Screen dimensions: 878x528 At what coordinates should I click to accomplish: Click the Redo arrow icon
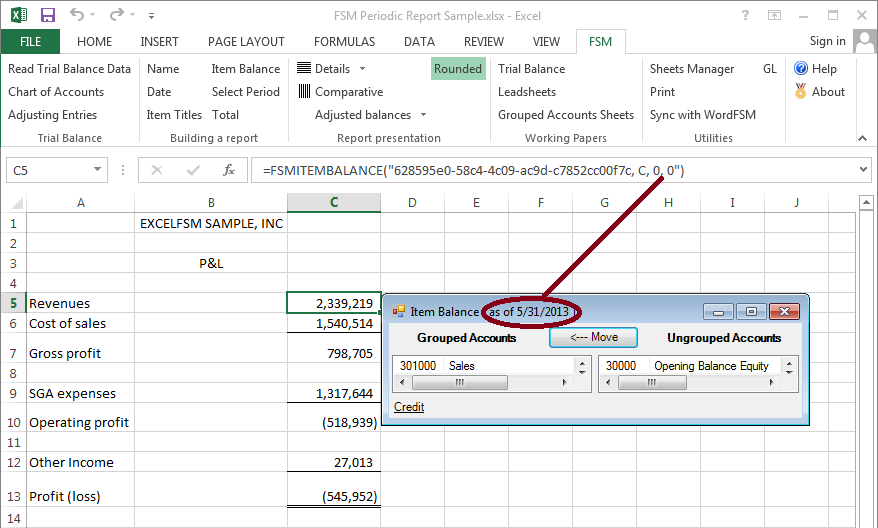tap(116, 15)
